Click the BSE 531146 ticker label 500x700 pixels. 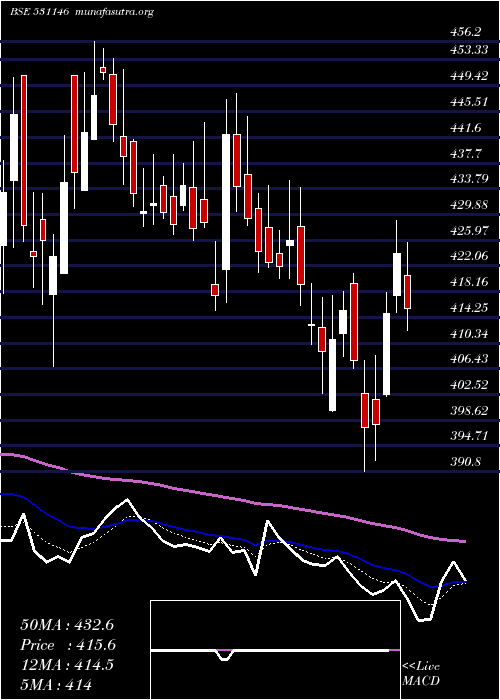(39, 12)
